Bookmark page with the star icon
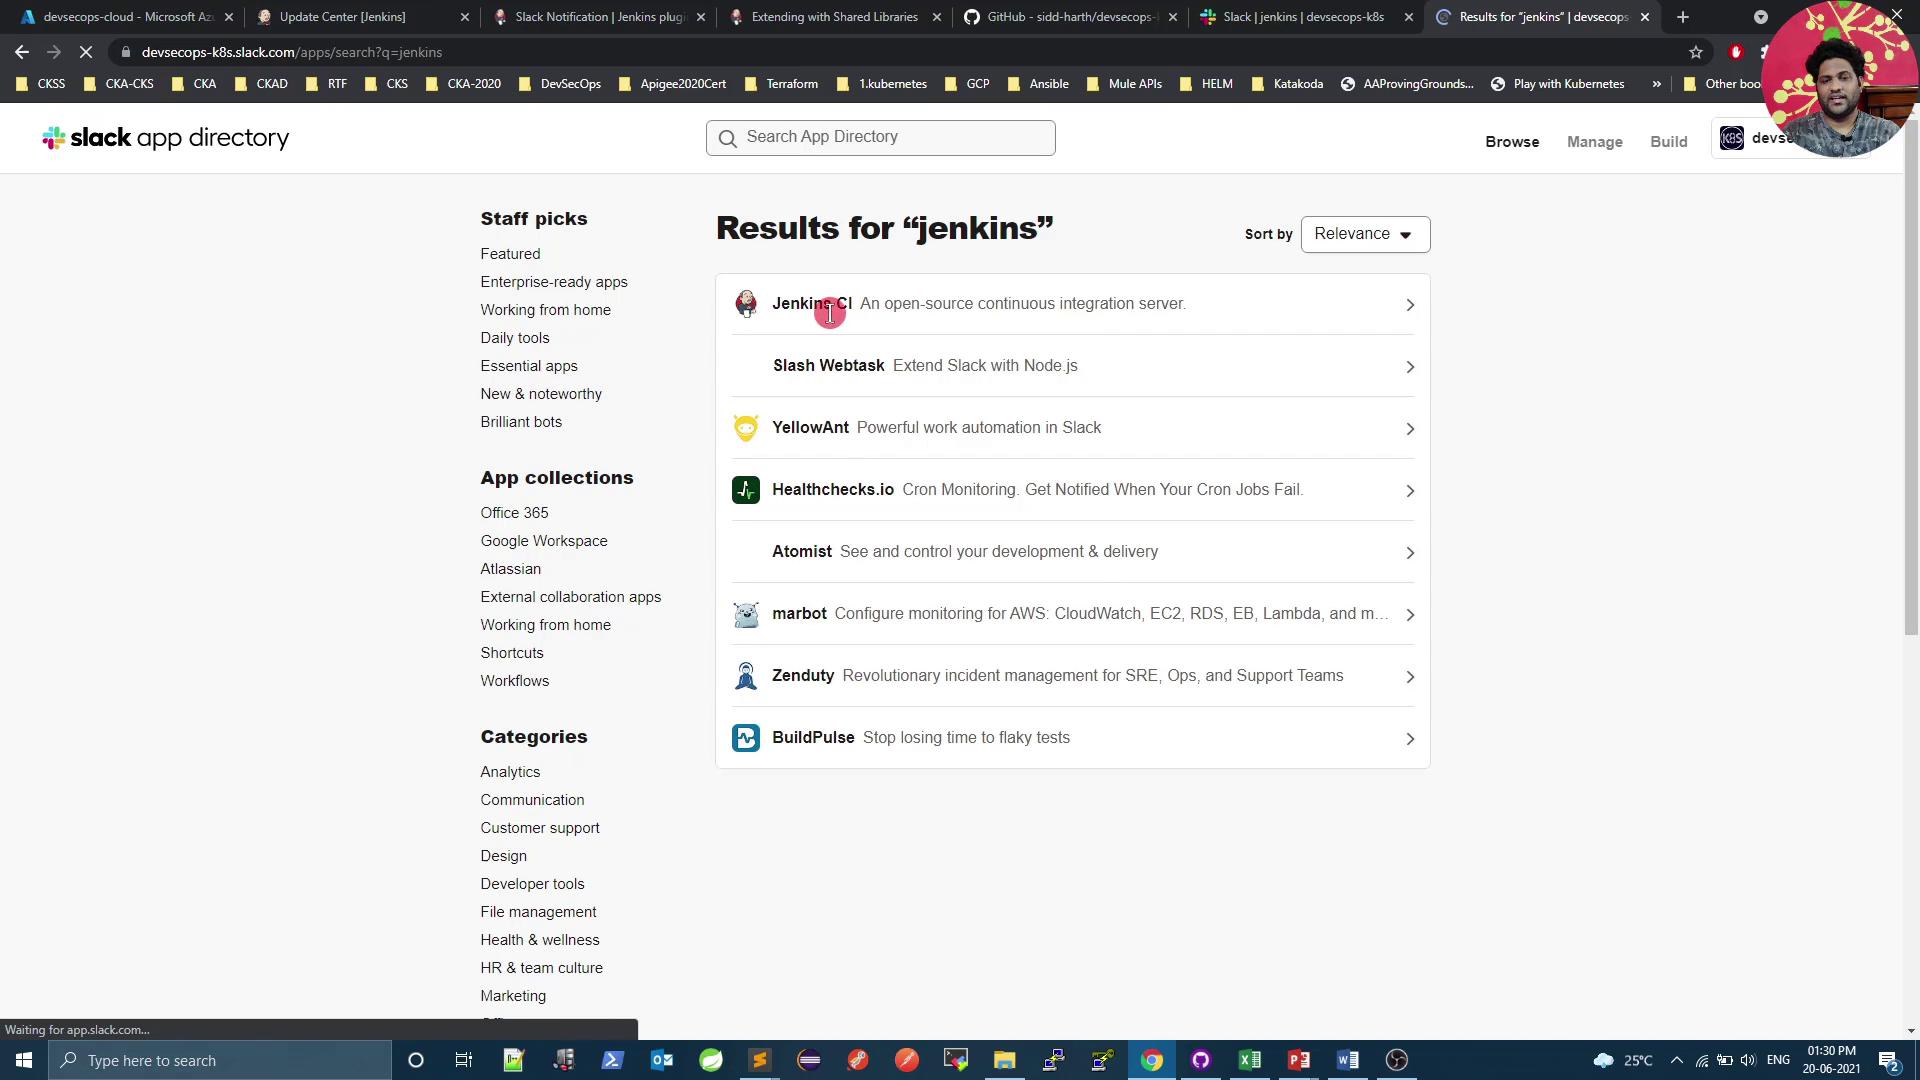1920x1080 pixels. (x=1696, y=52)
